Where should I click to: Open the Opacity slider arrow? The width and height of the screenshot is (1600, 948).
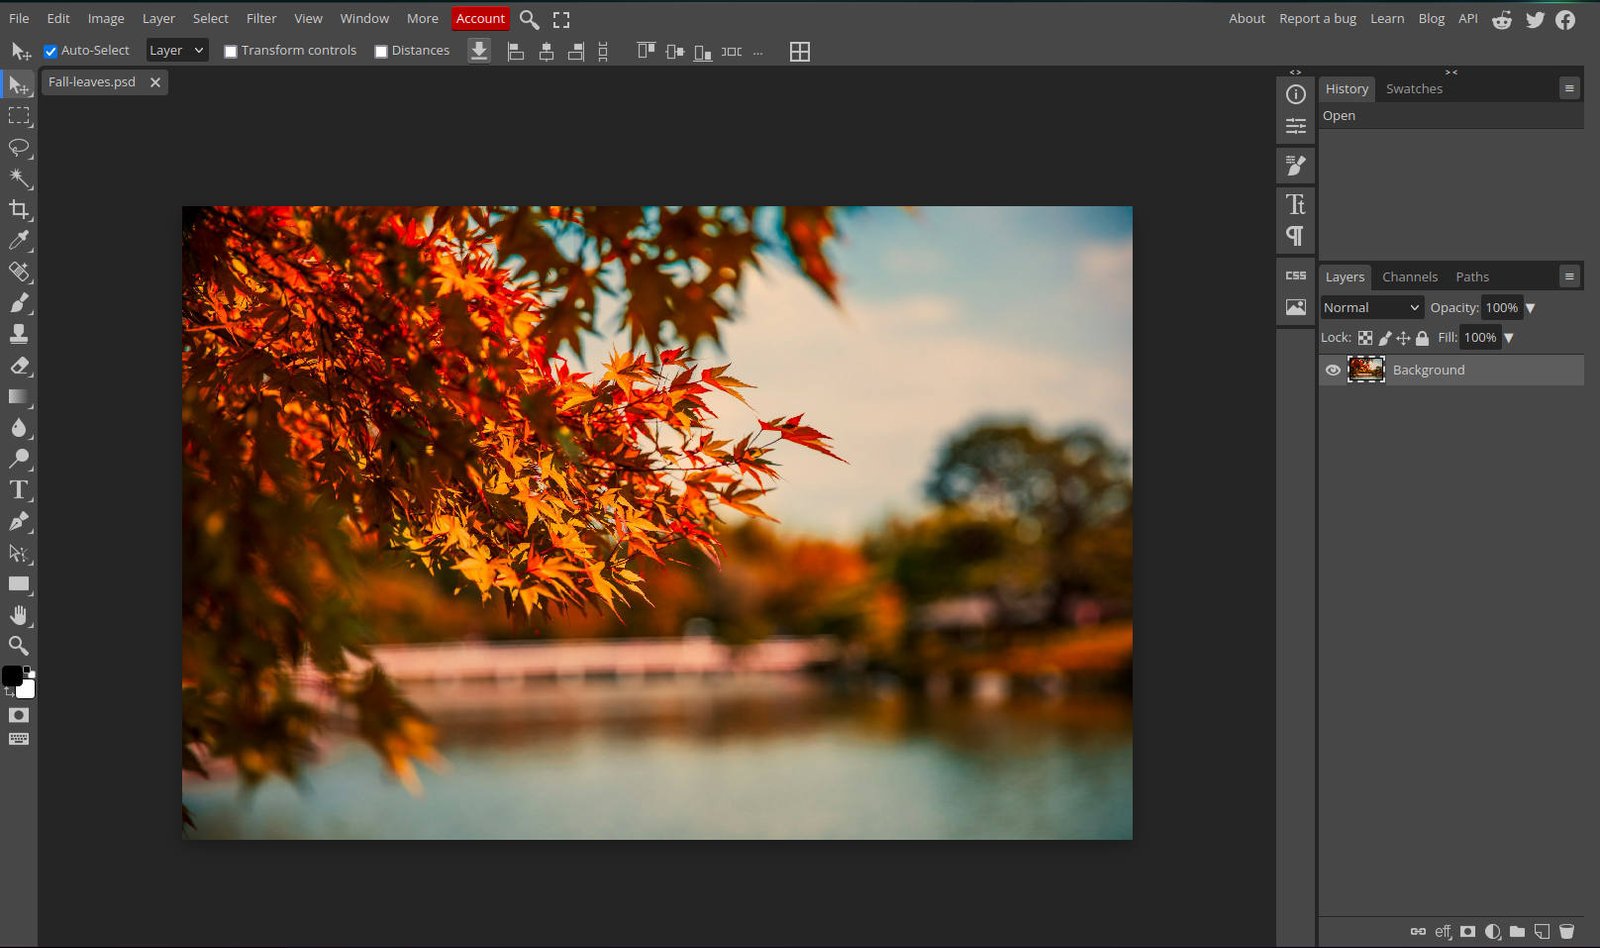point(1531,308)
